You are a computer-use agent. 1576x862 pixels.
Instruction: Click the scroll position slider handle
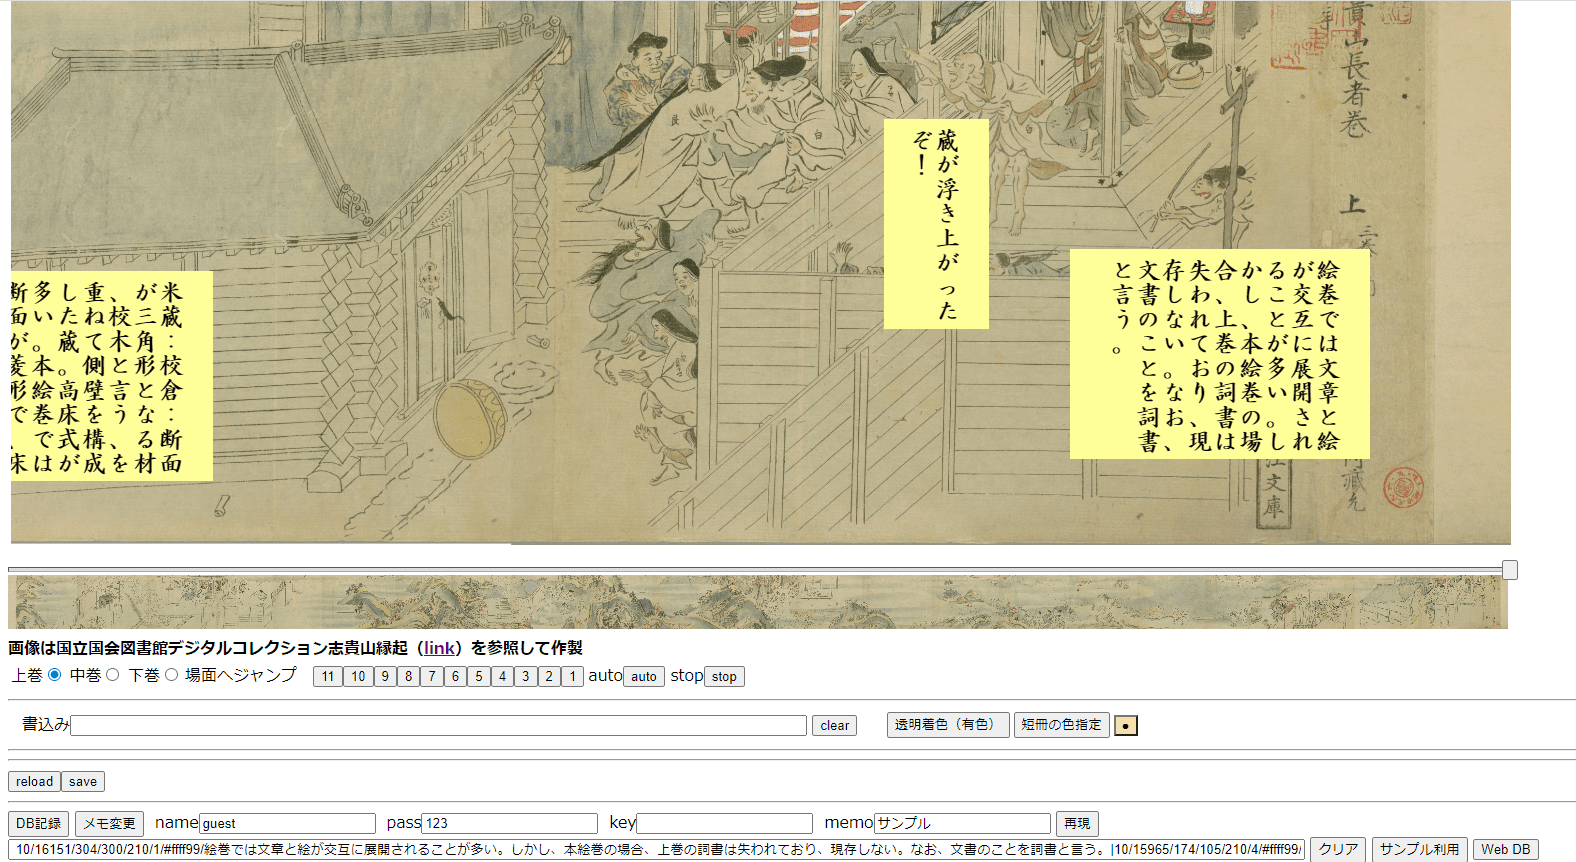[x=1510, y=570]
